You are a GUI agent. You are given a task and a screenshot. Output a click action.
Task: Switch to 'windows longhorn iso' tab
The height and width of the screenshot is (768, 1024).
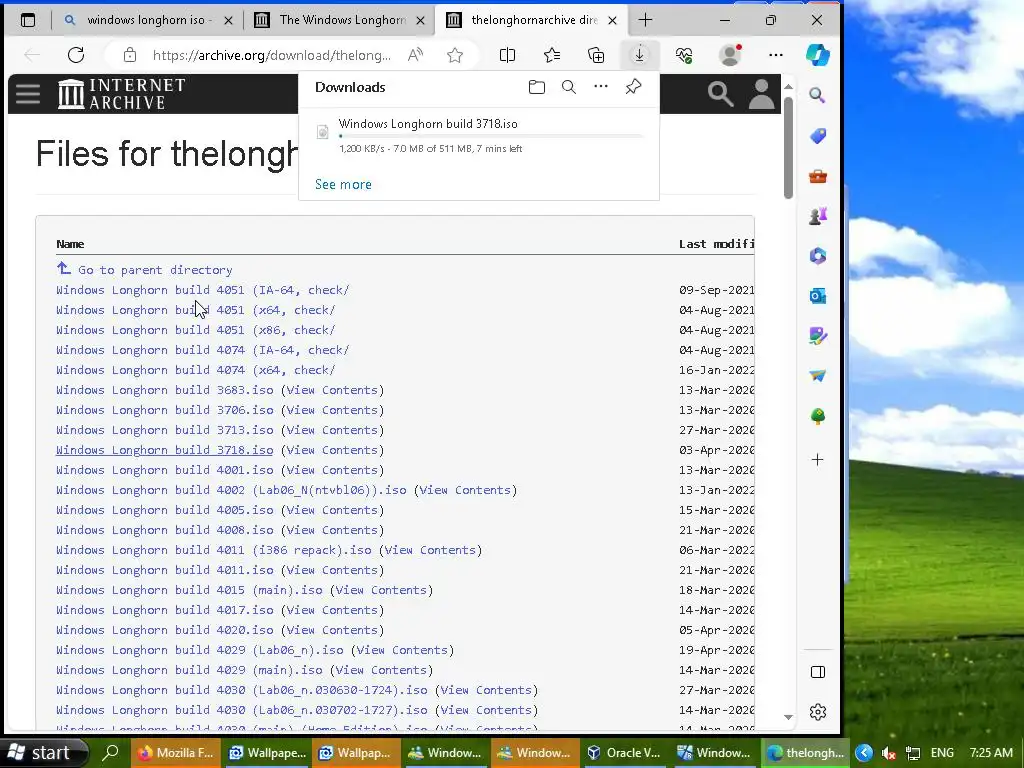point(147,20)
